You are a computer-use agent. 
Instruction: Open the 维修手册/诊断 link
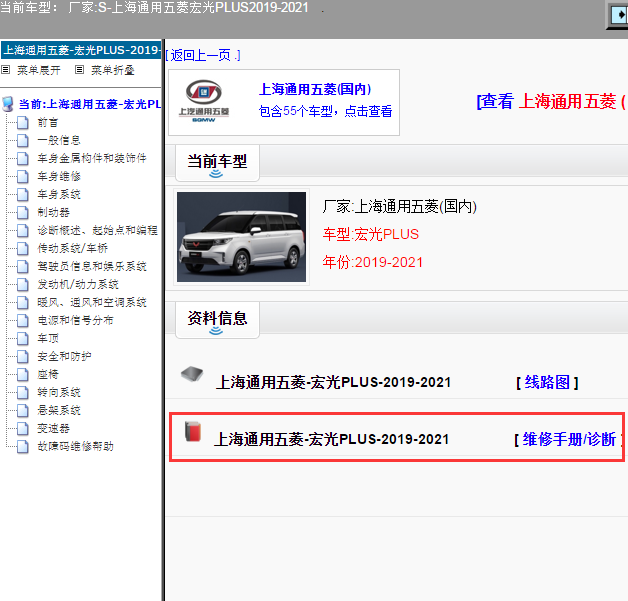pos(569,439)
